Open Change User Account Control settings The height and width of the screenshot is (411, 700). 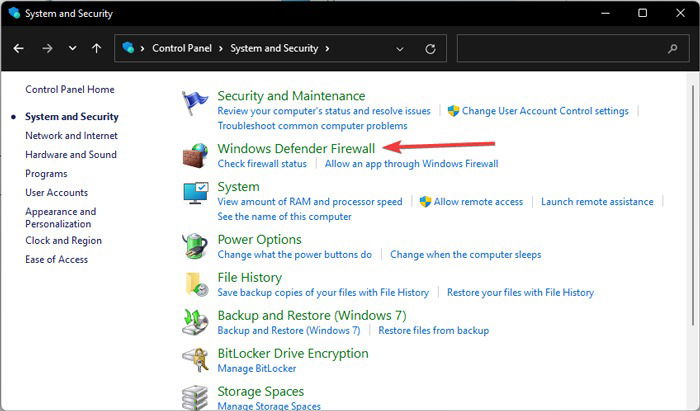[x=545, y=111]
